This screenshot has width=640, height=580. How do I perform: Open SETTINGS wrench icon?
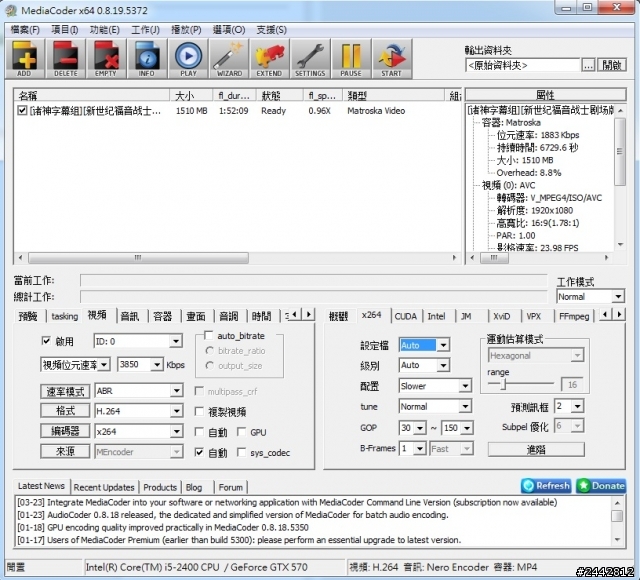[x=310, y=59]
